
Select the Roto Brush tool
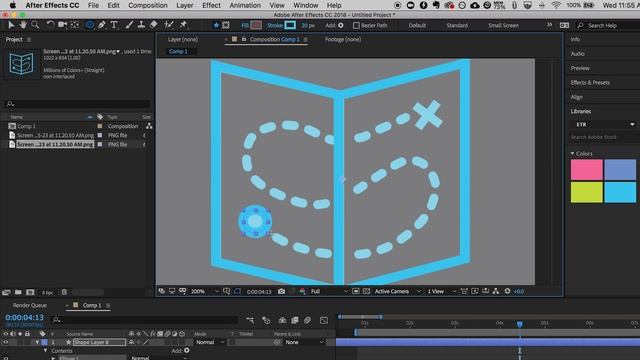point(169,25)
